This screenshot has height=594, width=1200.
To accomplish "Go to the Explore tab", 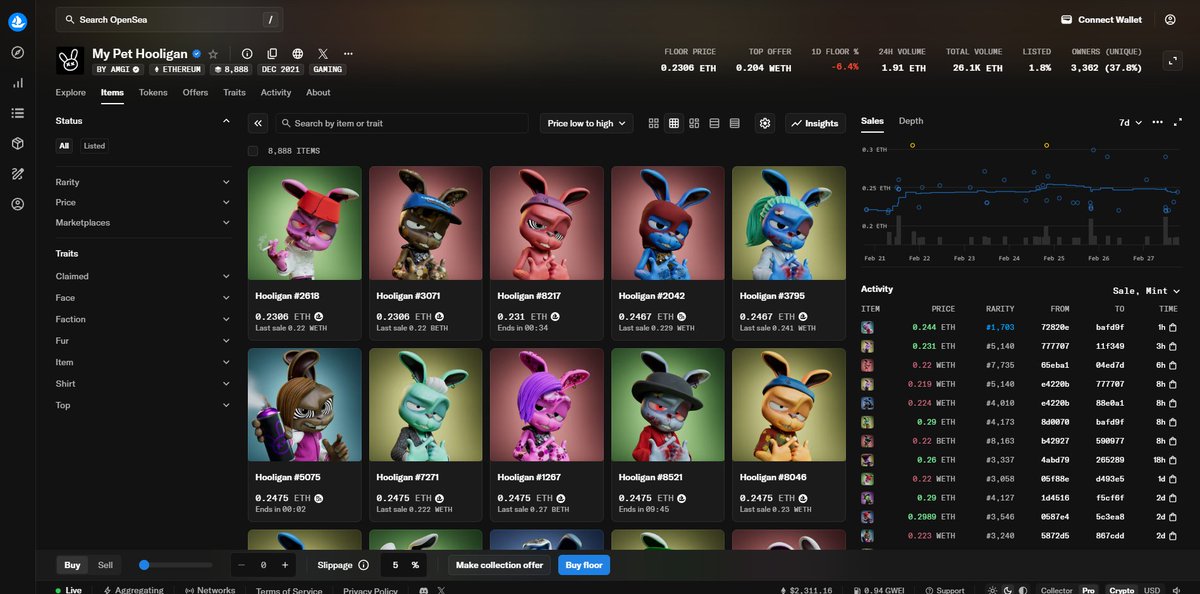I will pos(70,92).
